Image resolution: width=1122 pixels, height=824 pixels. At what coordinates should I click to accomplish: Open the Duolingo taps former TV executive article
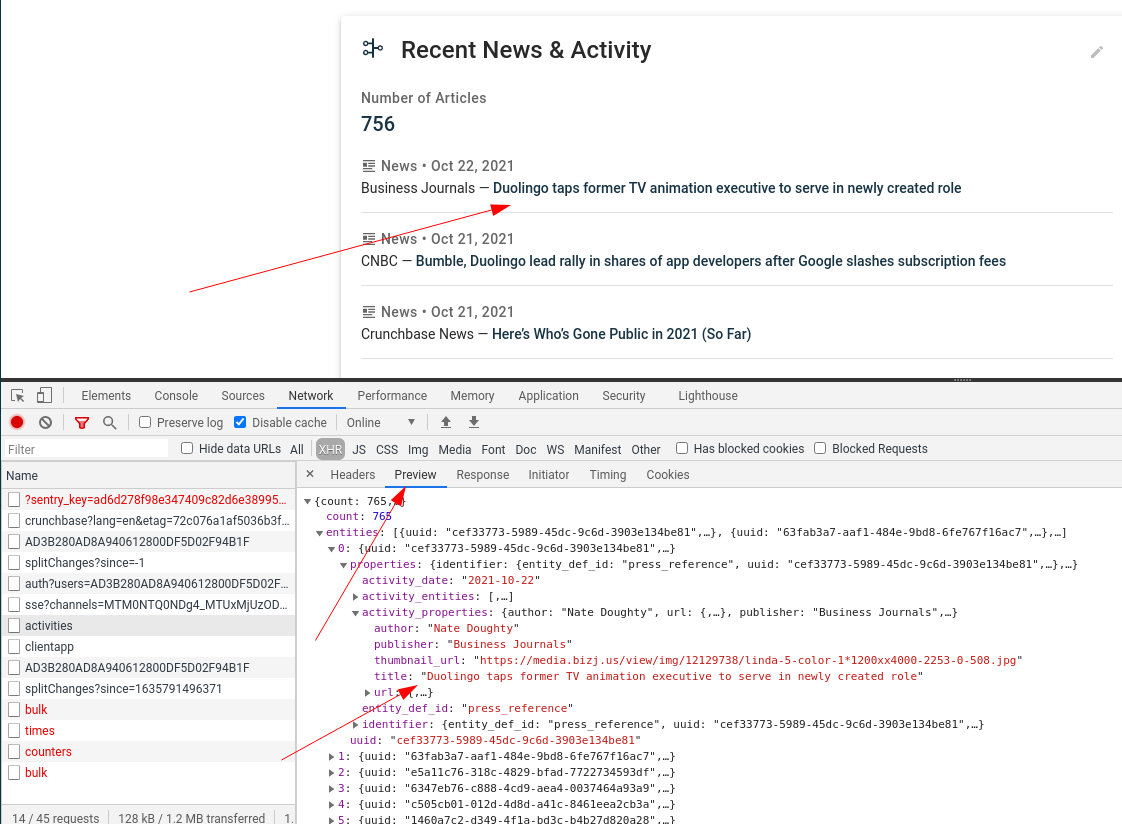[x=727, y=188]
